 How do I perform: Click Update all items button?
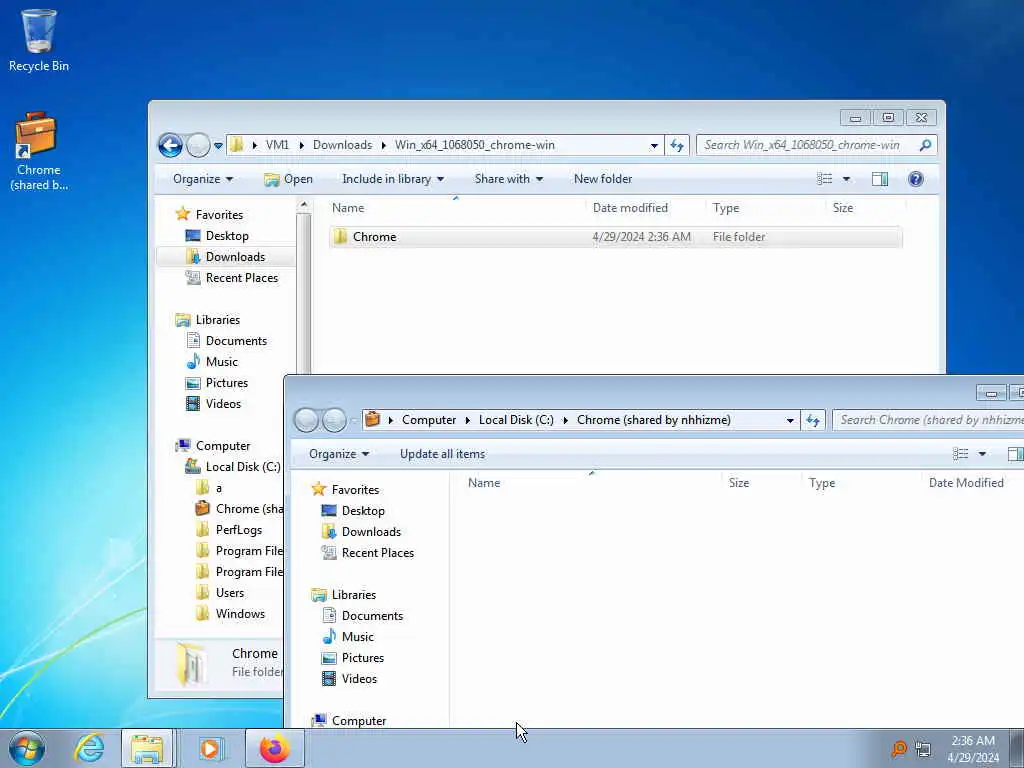click(x=442, y=454)
